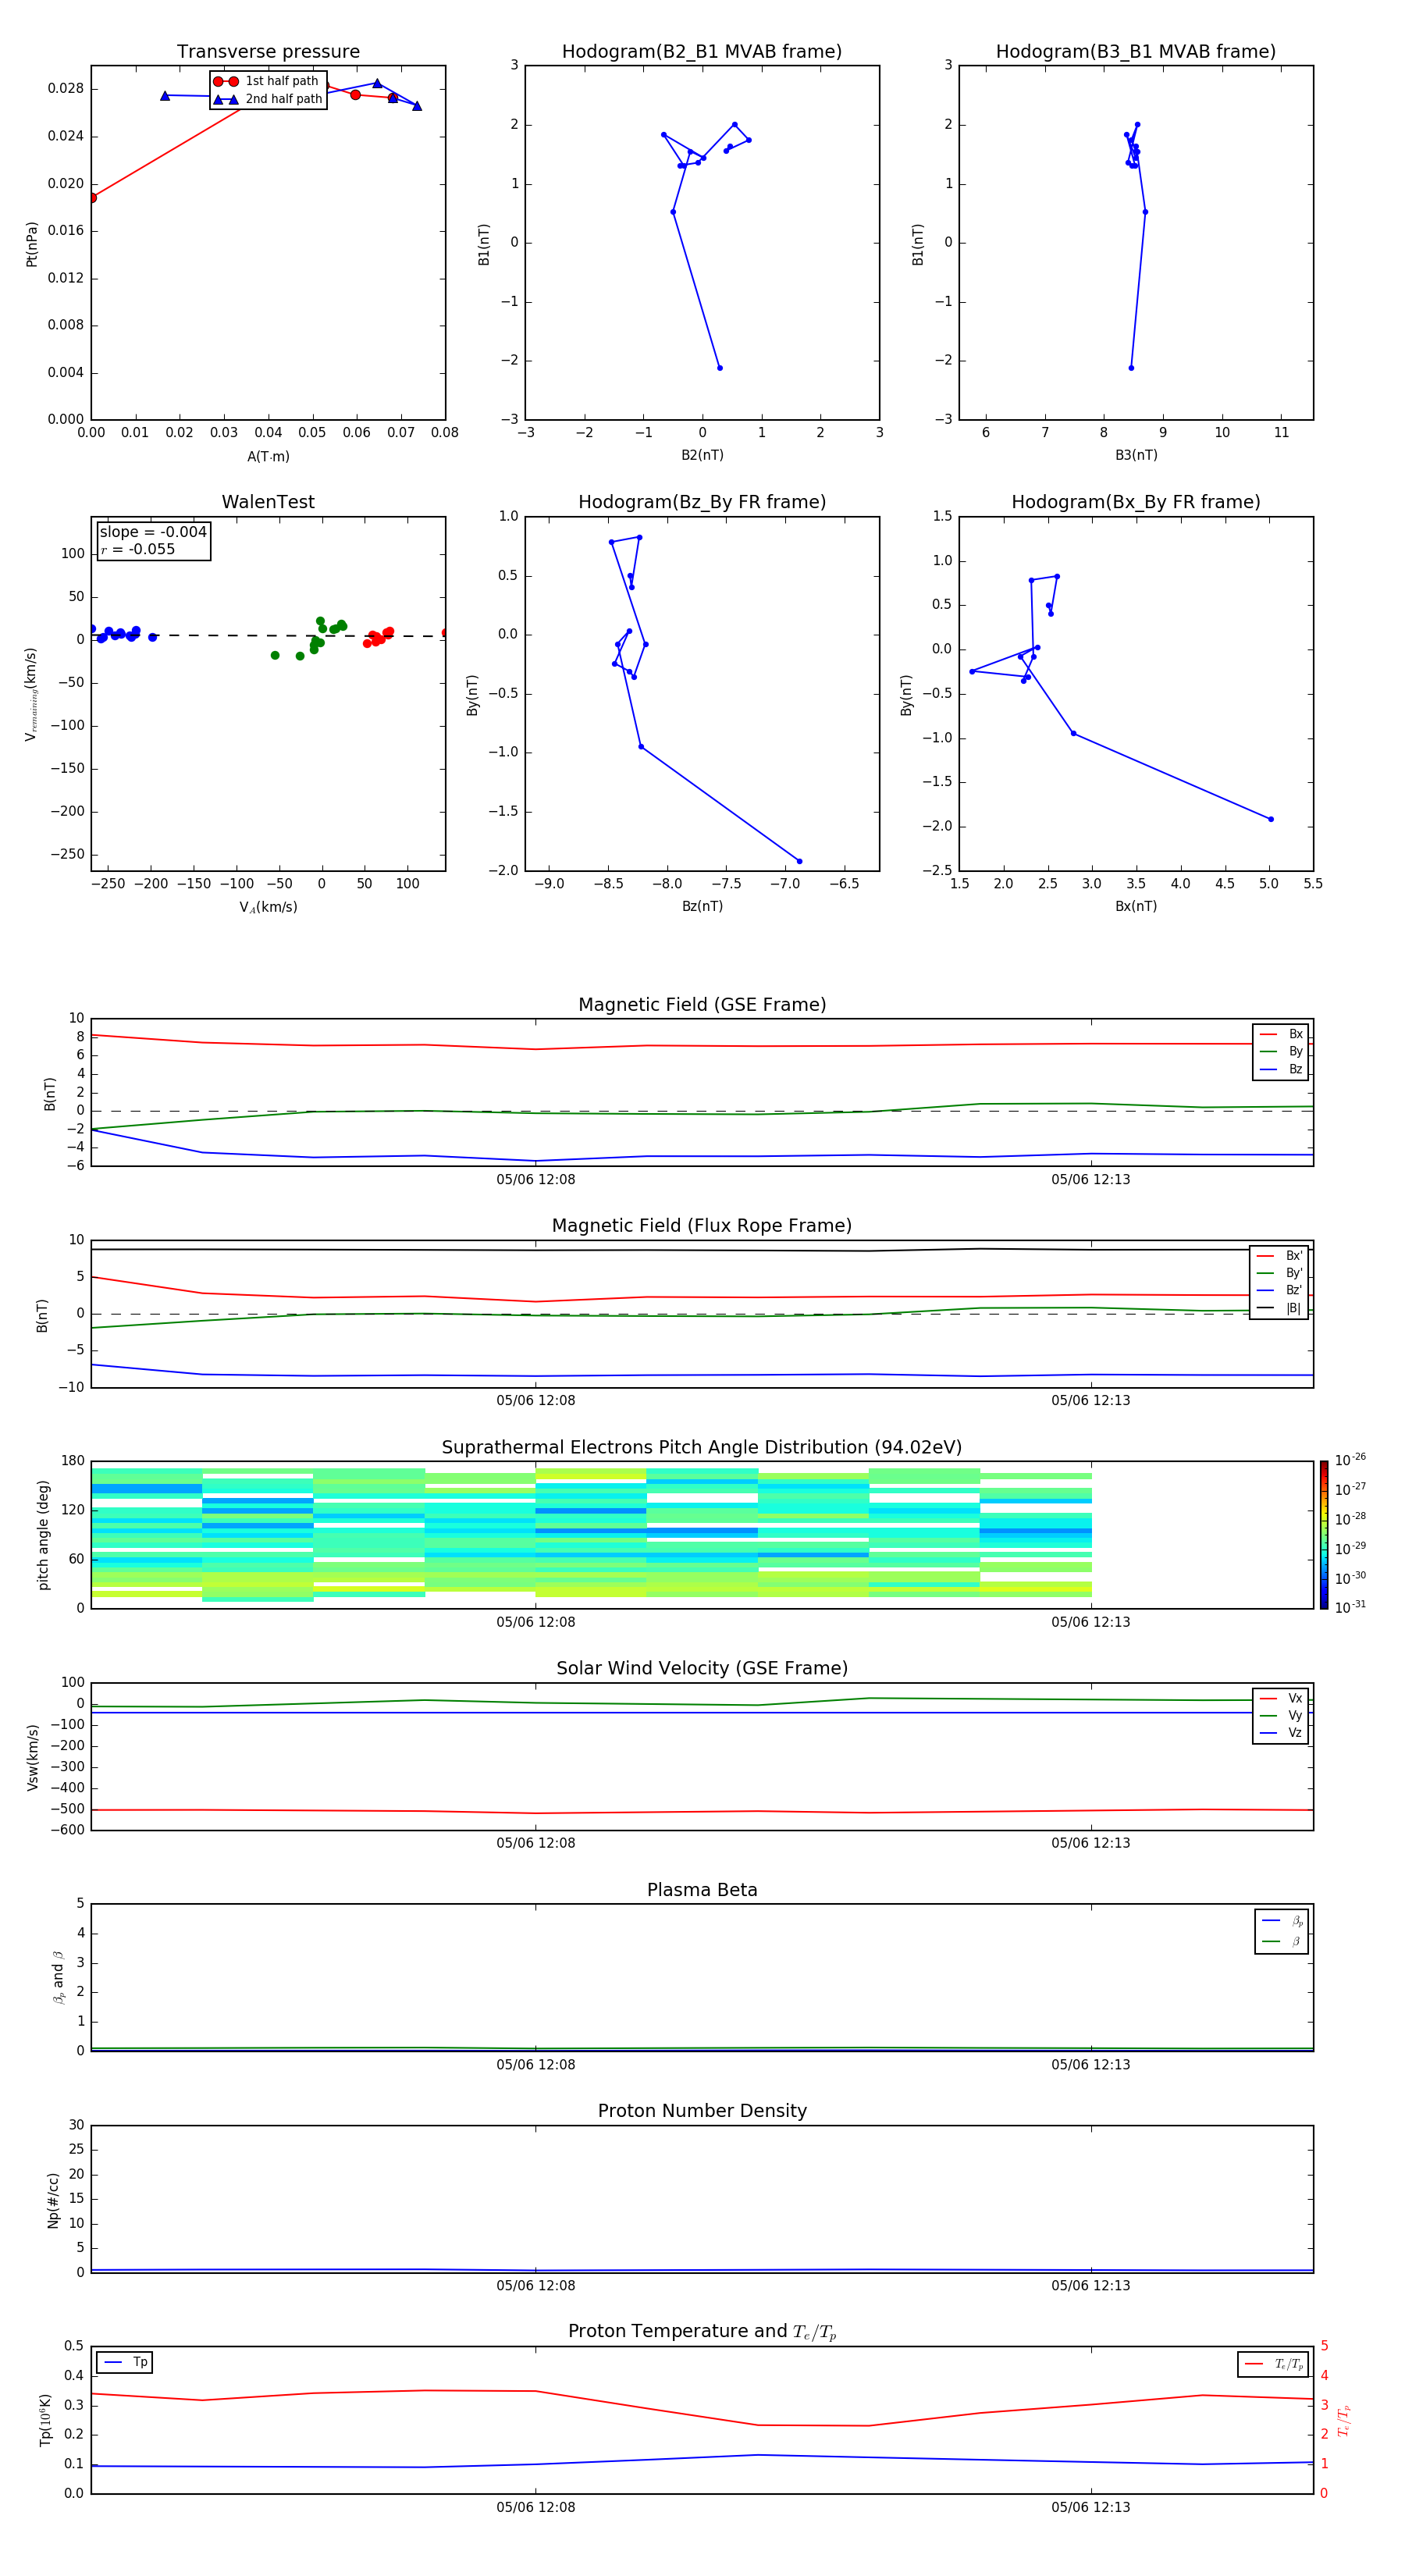Click the "pitch angle (deg)" y-axis label
Image resolution: width=1405 pixels, height=2576 pixels.
pos(43,1535)
